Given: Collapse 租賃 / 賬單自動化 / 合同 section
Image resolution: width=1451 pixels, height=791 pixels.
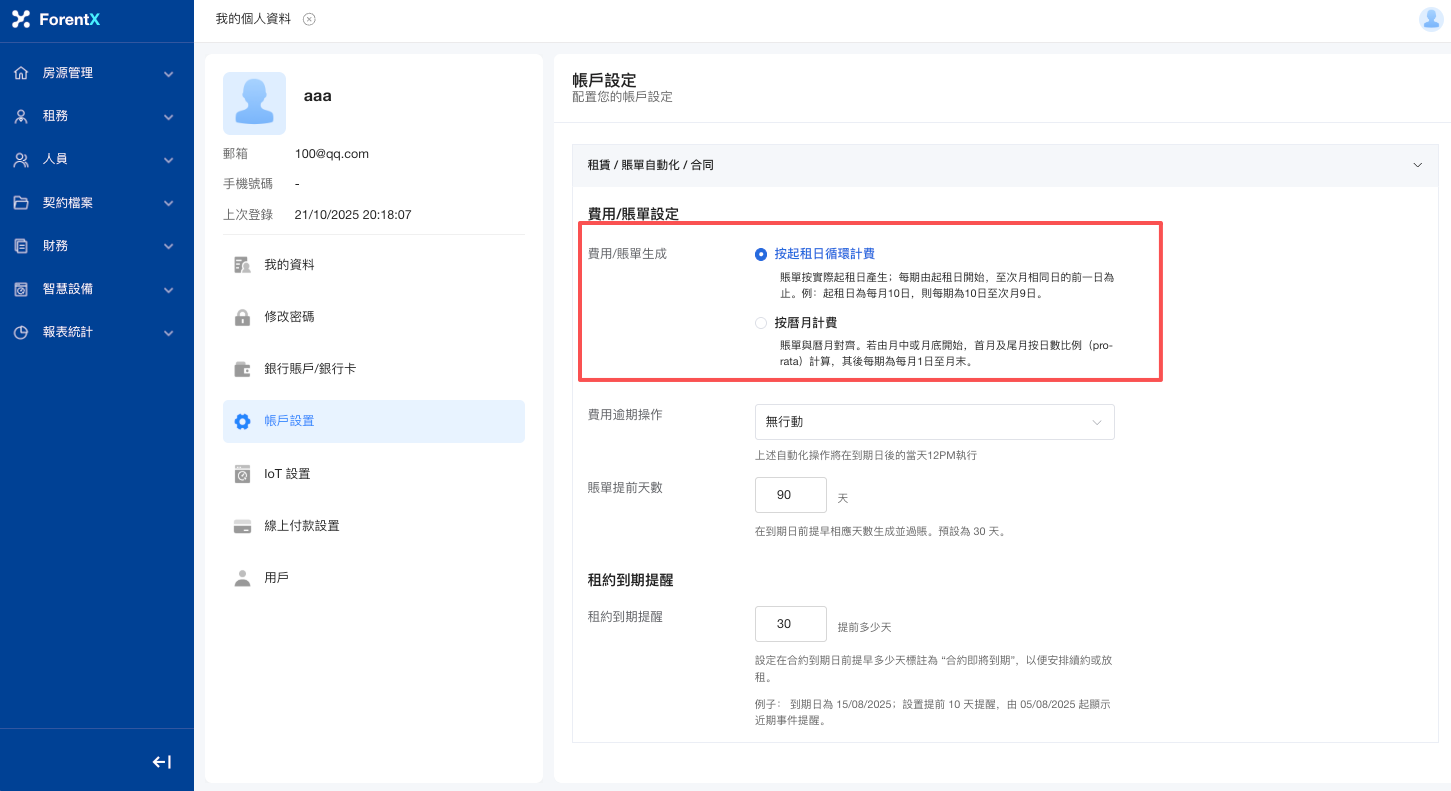Looking at the screenshot, I should [x=1417, y=165].
